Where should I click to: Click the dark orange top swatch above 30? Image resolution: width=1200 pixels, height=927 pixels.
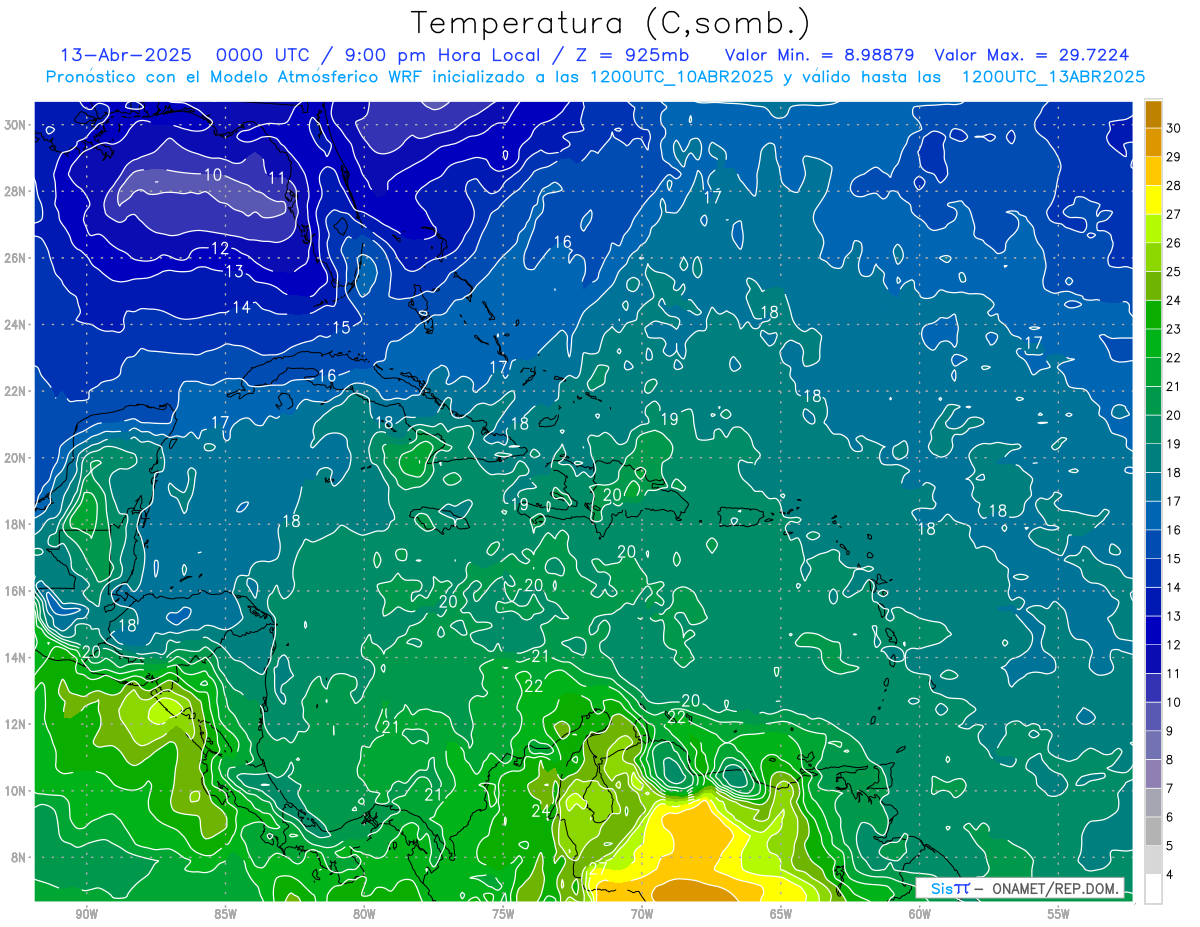point(1154,113)
